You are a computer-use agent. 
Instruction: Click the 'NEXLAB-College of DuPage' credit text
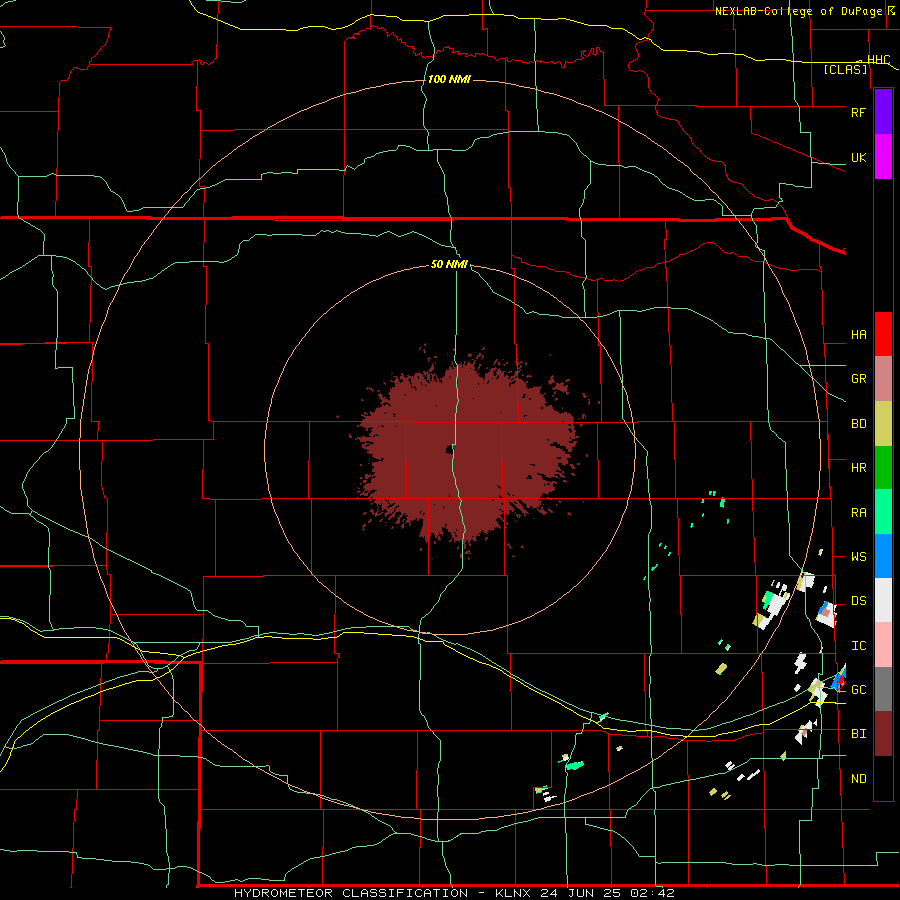click(x=798, y=11)
